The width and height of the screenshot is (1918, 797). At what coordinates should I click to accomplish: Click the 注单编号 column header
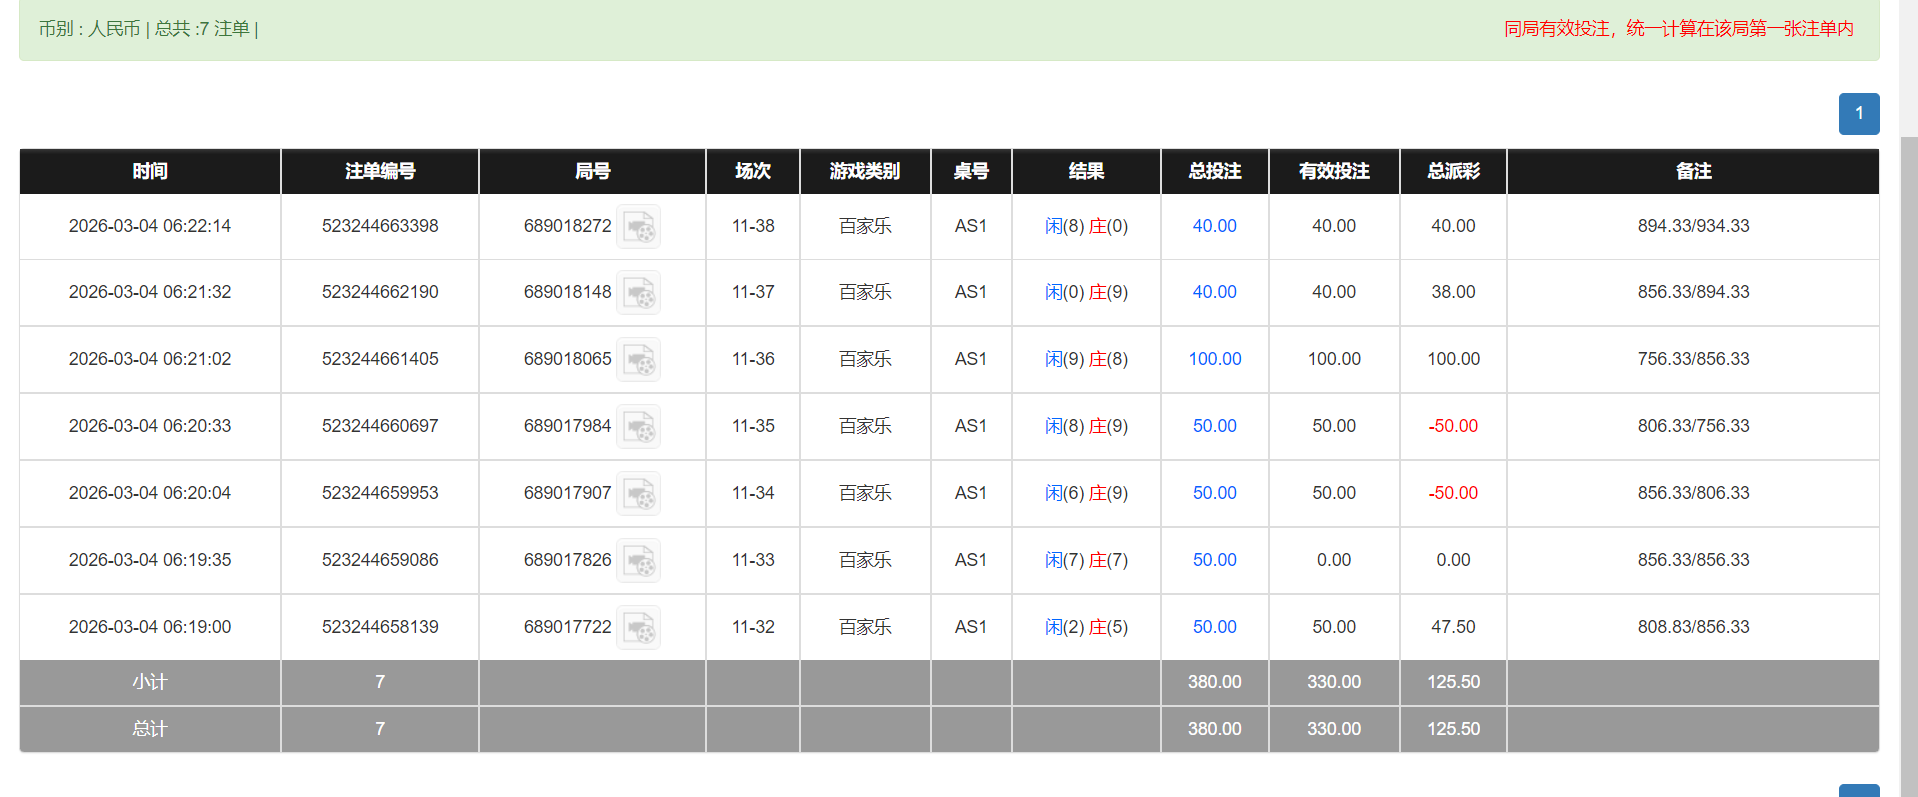click(380, 171)
